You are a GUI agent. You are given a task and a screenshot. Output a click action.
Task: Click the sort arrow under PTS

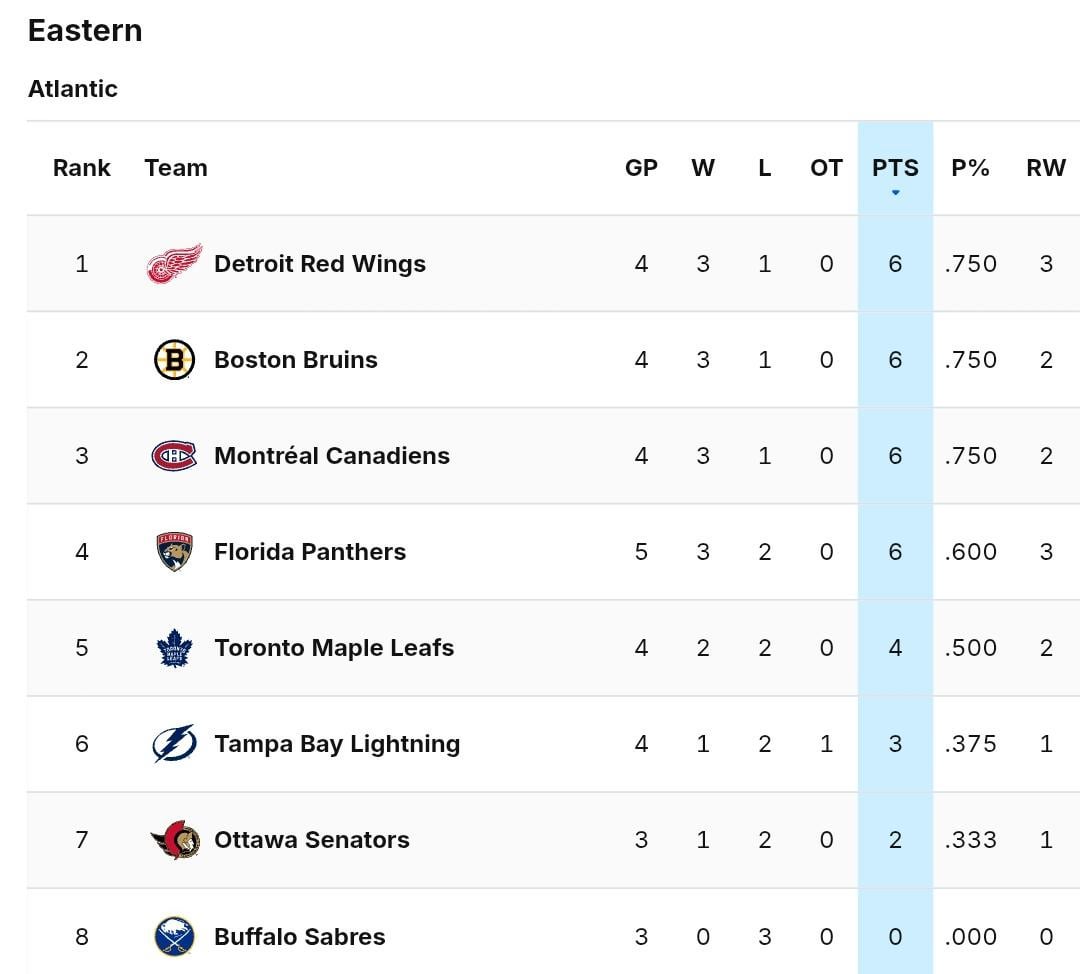[x=895, y=190]
